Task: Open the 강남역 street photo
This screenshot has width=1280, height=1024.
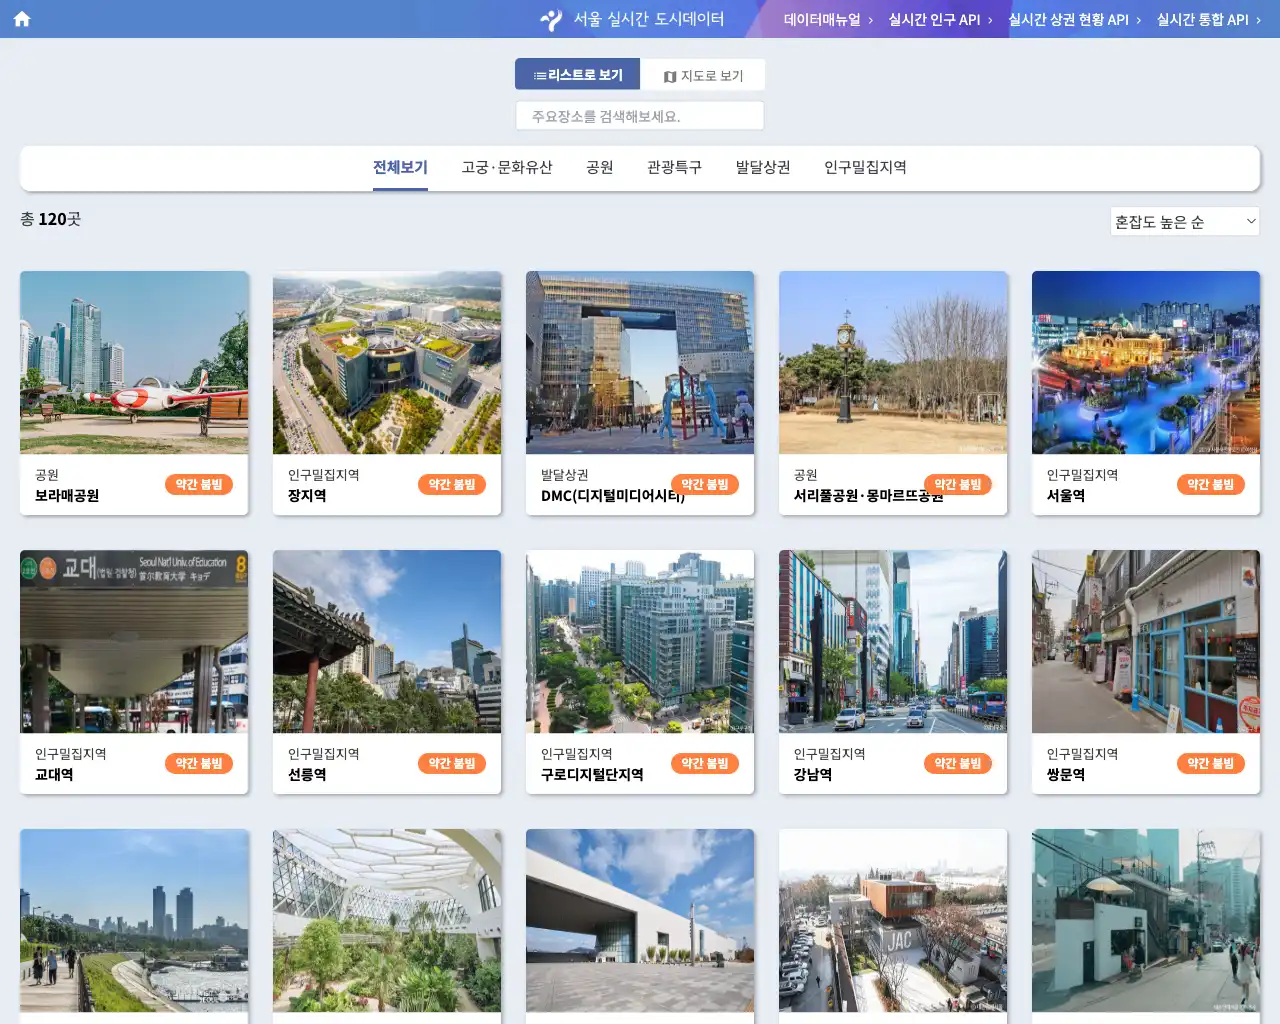Action: point(893,641)
